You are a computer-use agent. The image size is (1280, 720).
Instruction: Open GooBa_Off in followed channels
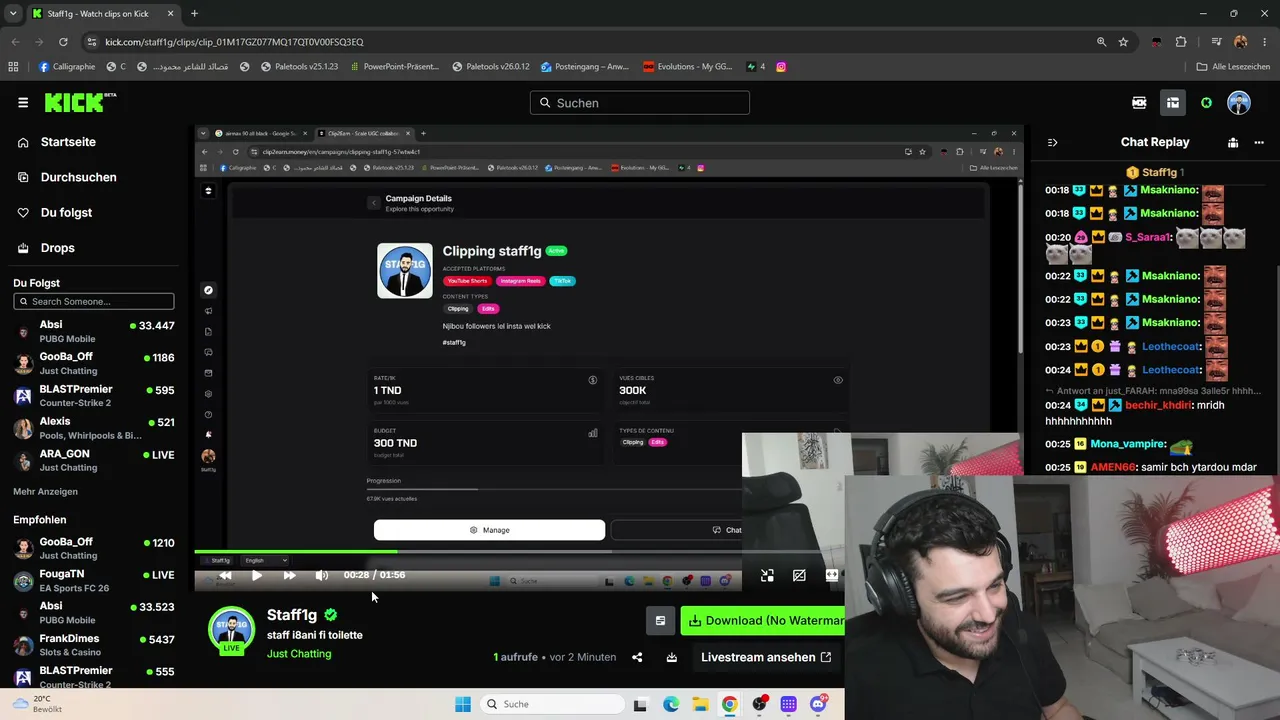pyautogui.click(x=94, y=362)
